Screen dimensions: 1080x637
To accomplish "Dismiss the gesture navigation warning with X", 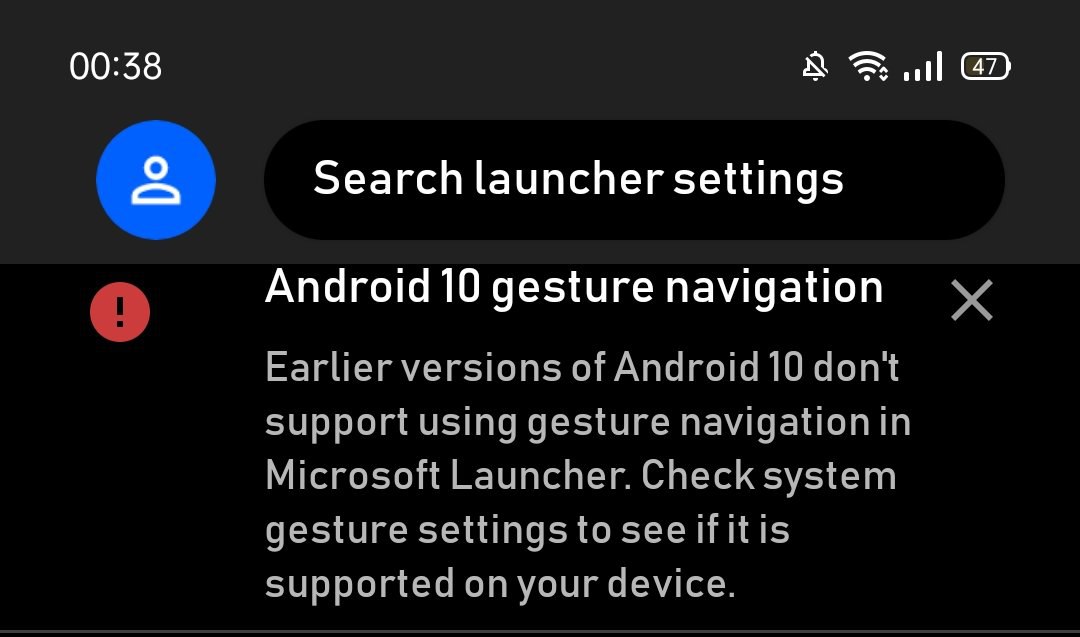I will click(x=972, y=300).
